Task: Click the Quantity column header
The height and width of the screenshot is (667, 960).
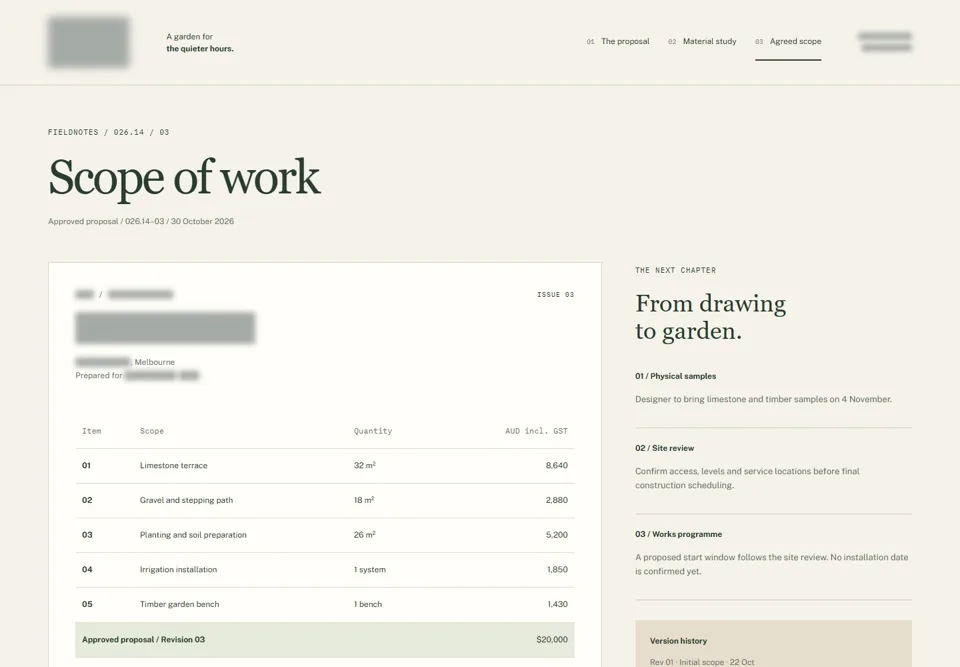Action: click(373, 431)
